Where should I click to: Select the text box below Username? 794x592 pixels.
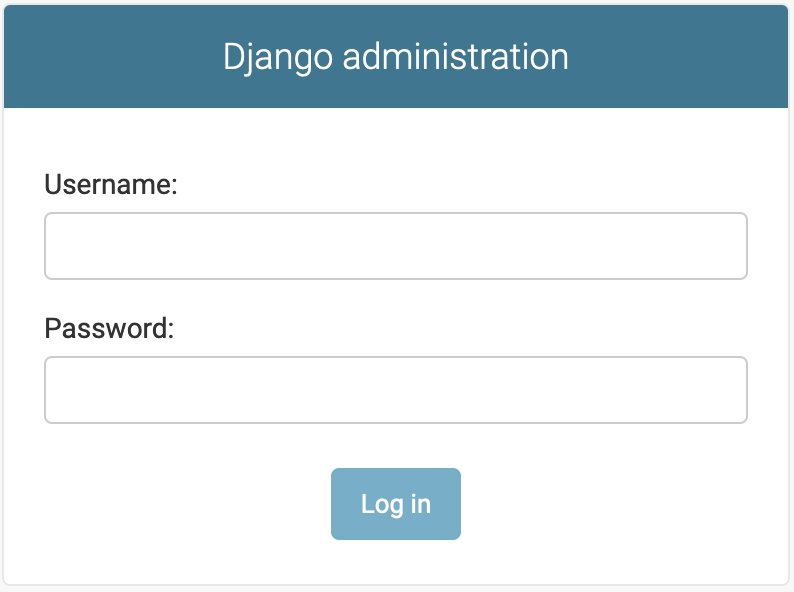[x=395, y=246]
